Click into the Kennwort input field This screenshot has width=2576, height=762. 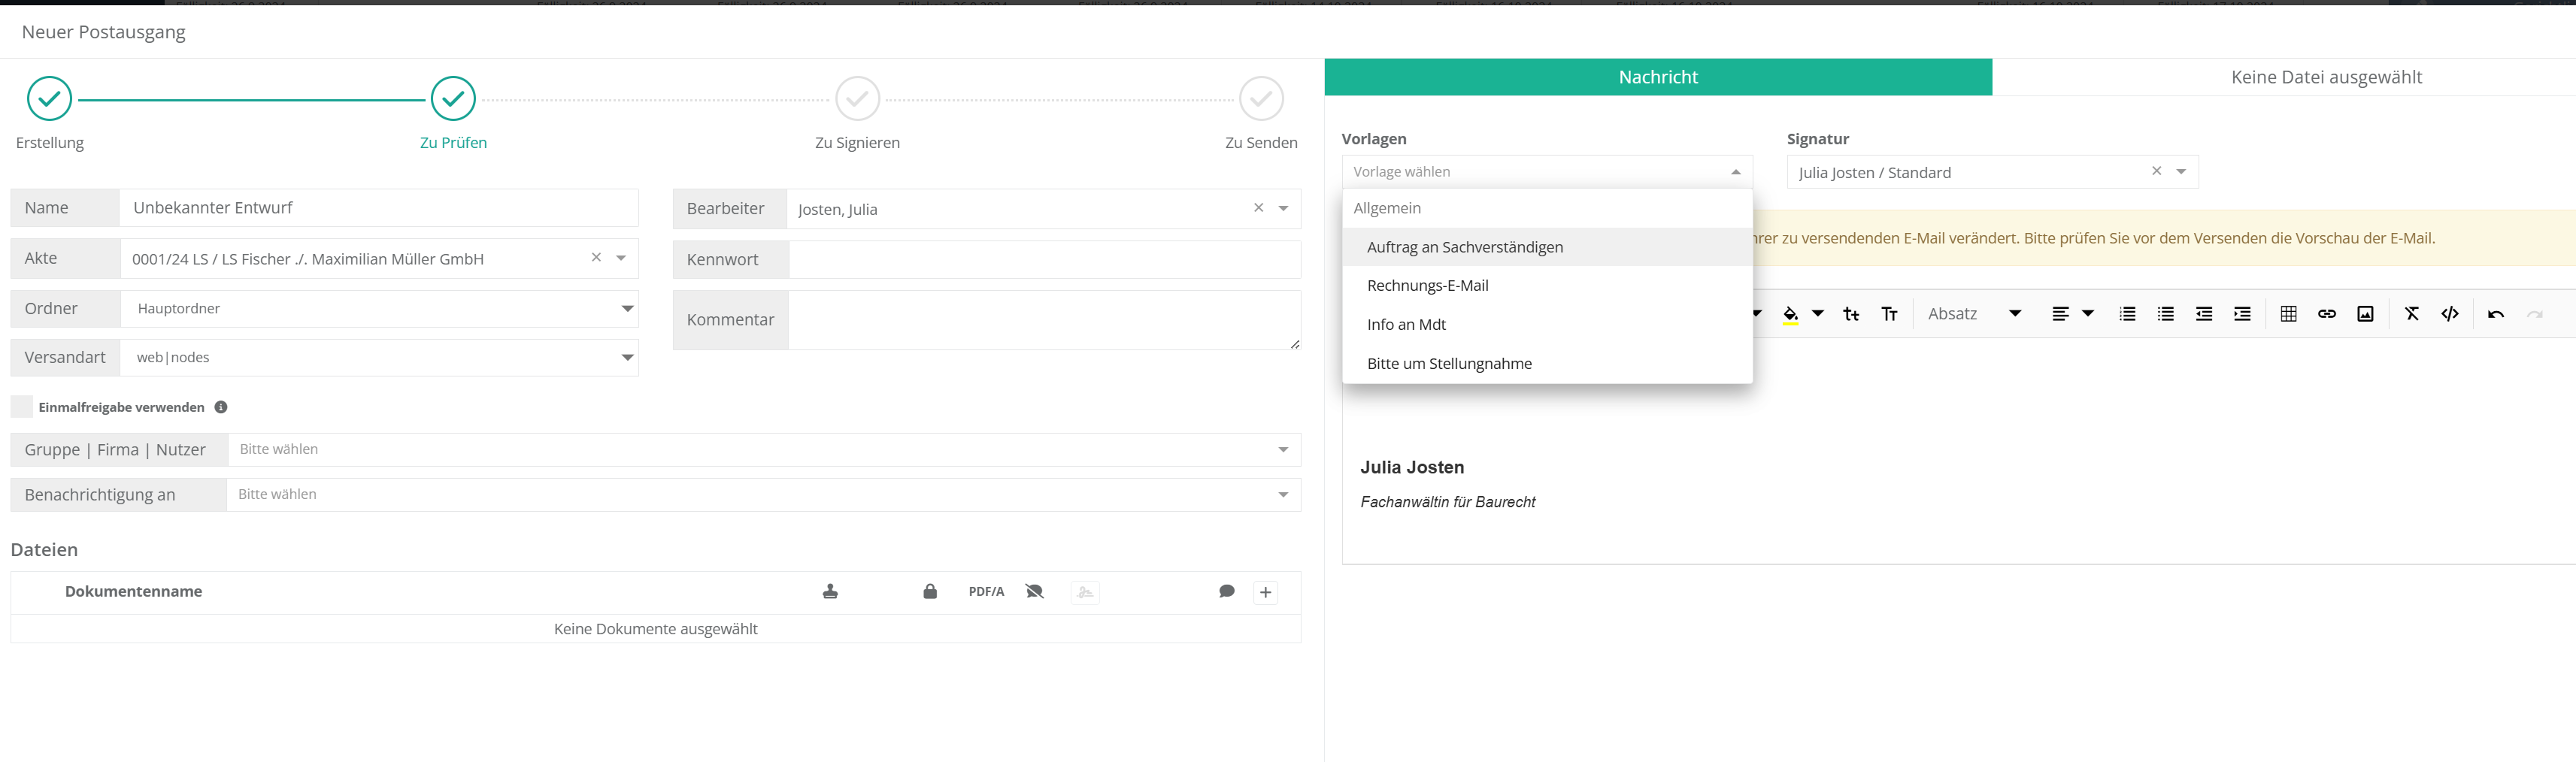coord(1044,260)
